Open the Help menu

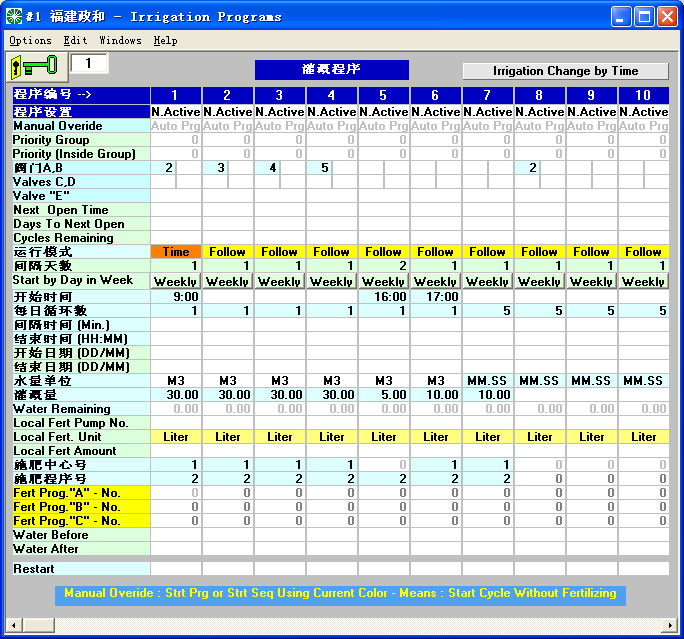165,41
